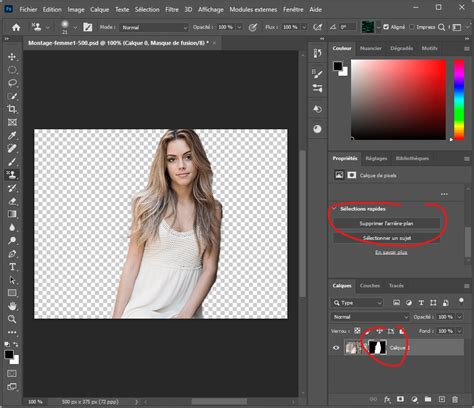This screenshot has height=408, width=474.
Task: Open the brush preset picker arrow
Action: click(x=75, y=27)
